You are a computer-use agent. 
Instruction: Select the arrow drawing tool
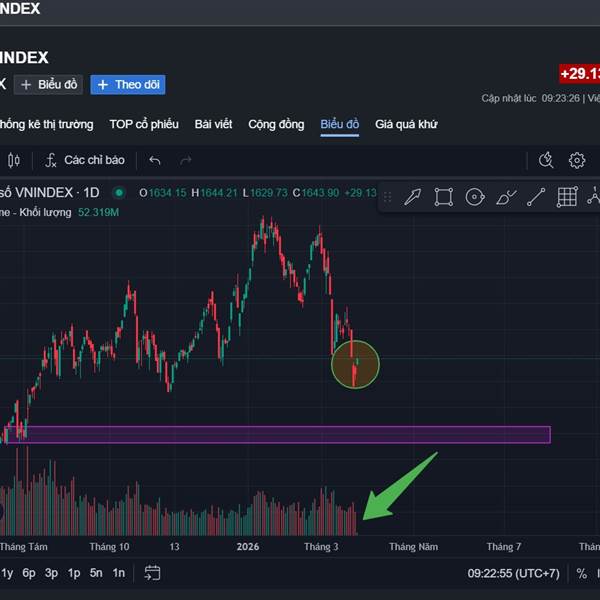click(412, 197)
